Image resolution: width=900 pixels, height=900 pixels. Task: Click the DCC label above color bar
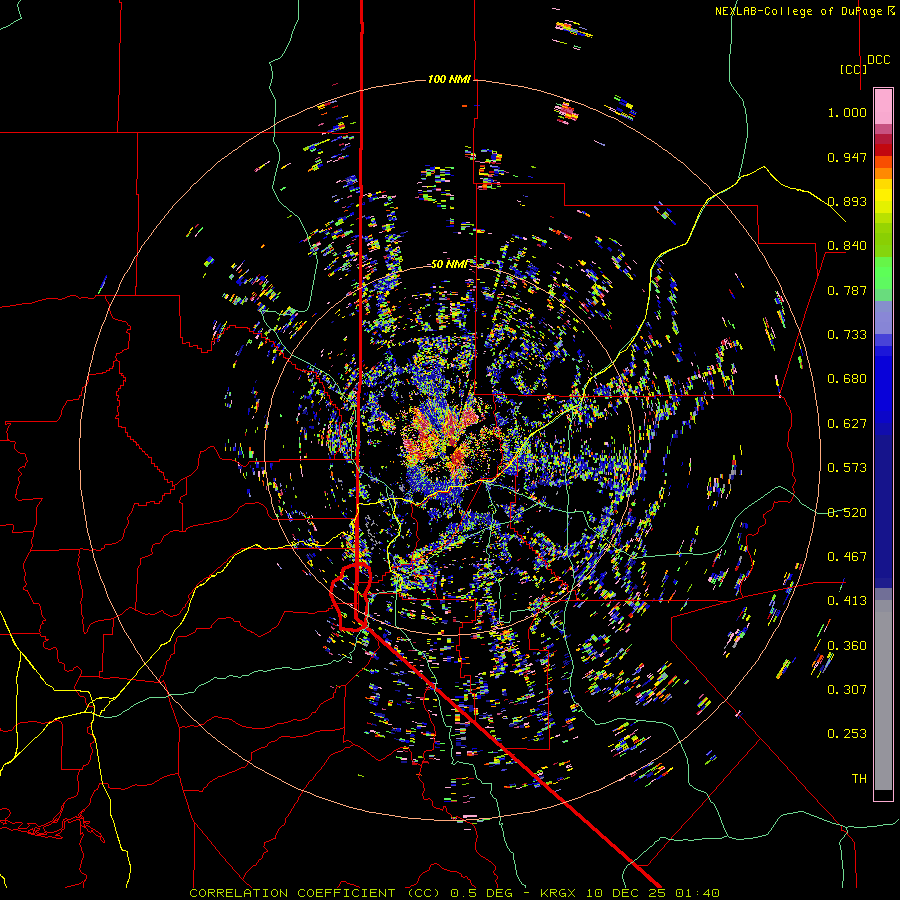[878, 60]
